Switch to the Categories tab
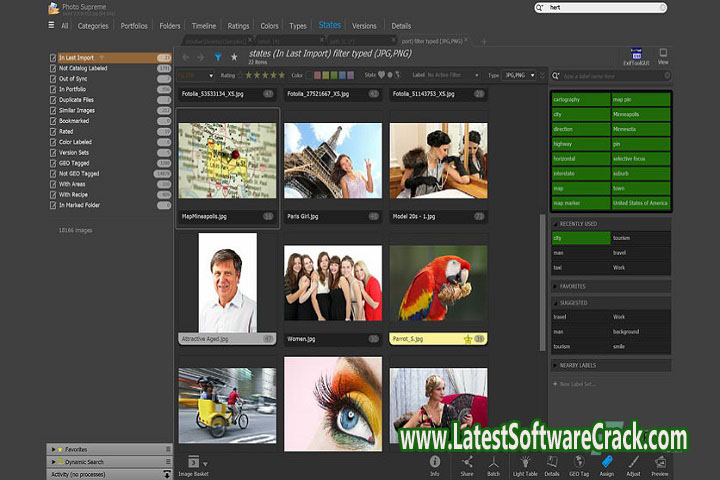720x480 pixels. (93, 26)
